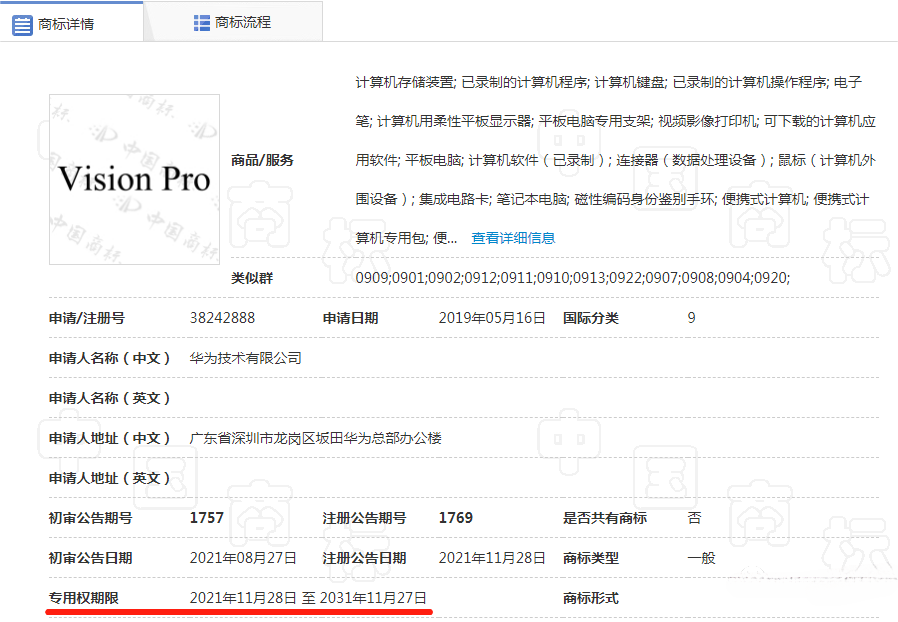Click the 商标类型 label

(591, 558)
